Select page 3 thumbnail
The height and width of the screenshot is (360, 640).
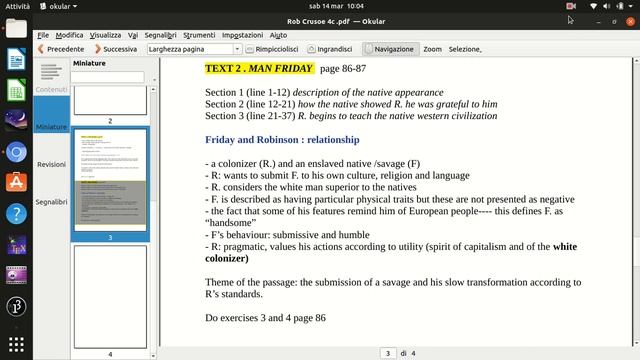[110, 180]
